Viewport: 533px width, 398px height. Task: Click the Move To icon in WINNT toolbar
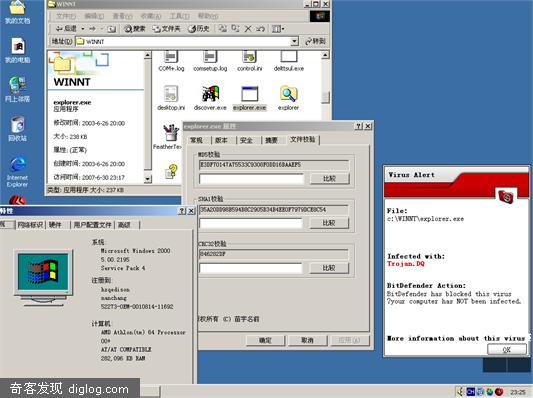click(x=223, y=29)
